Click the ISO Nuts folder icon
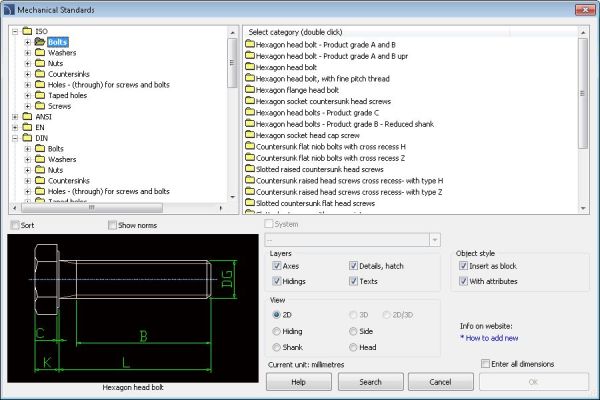 click(x=40, y=63)
